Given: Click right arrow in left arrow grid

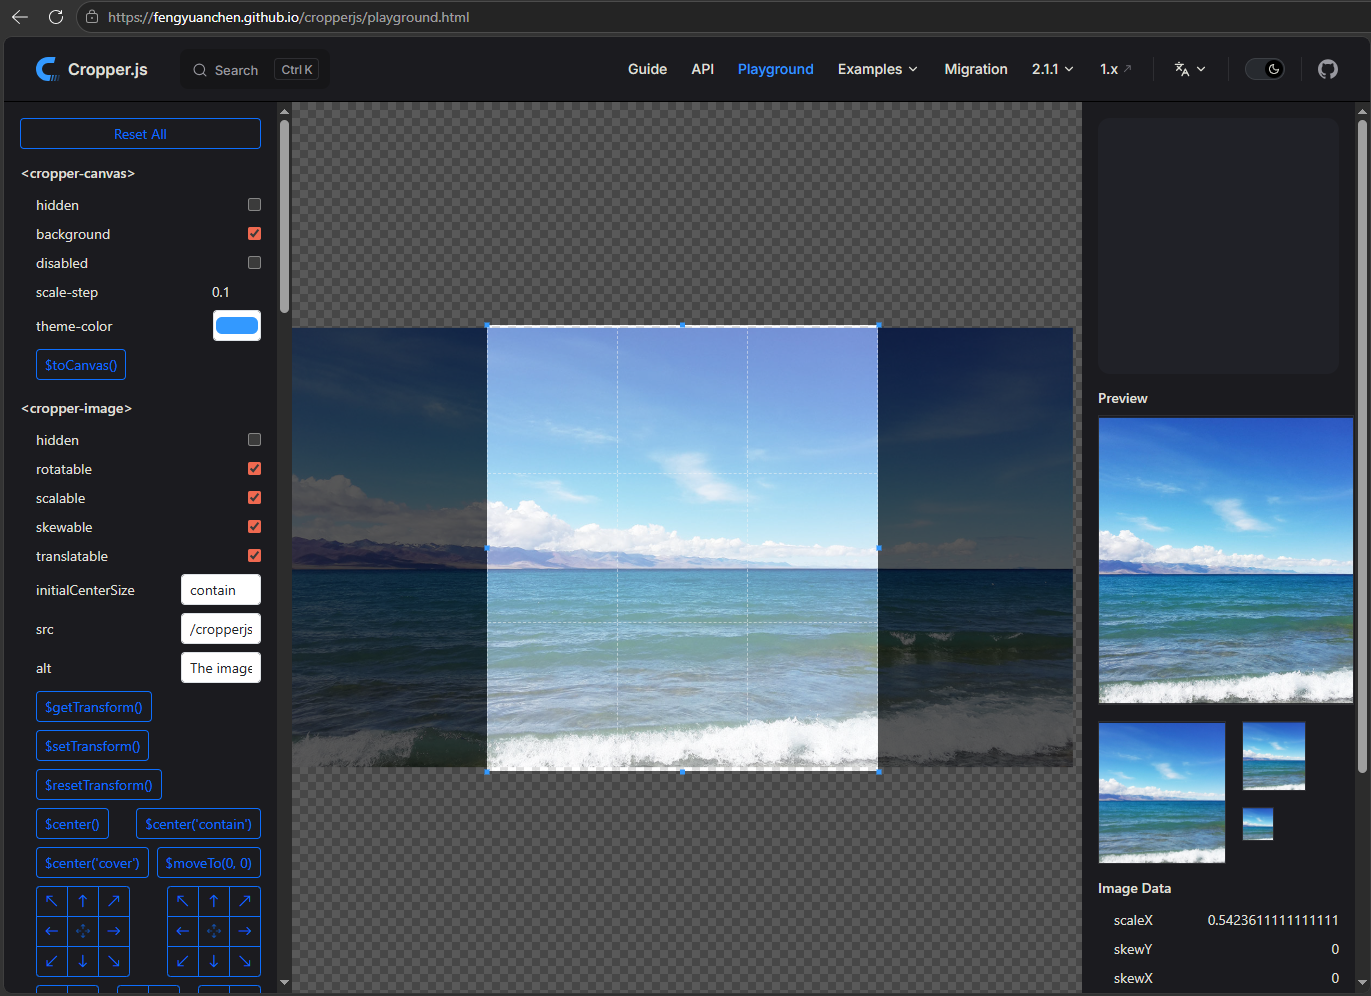Looking at the screenshot, I should click(x=114, y=931).
